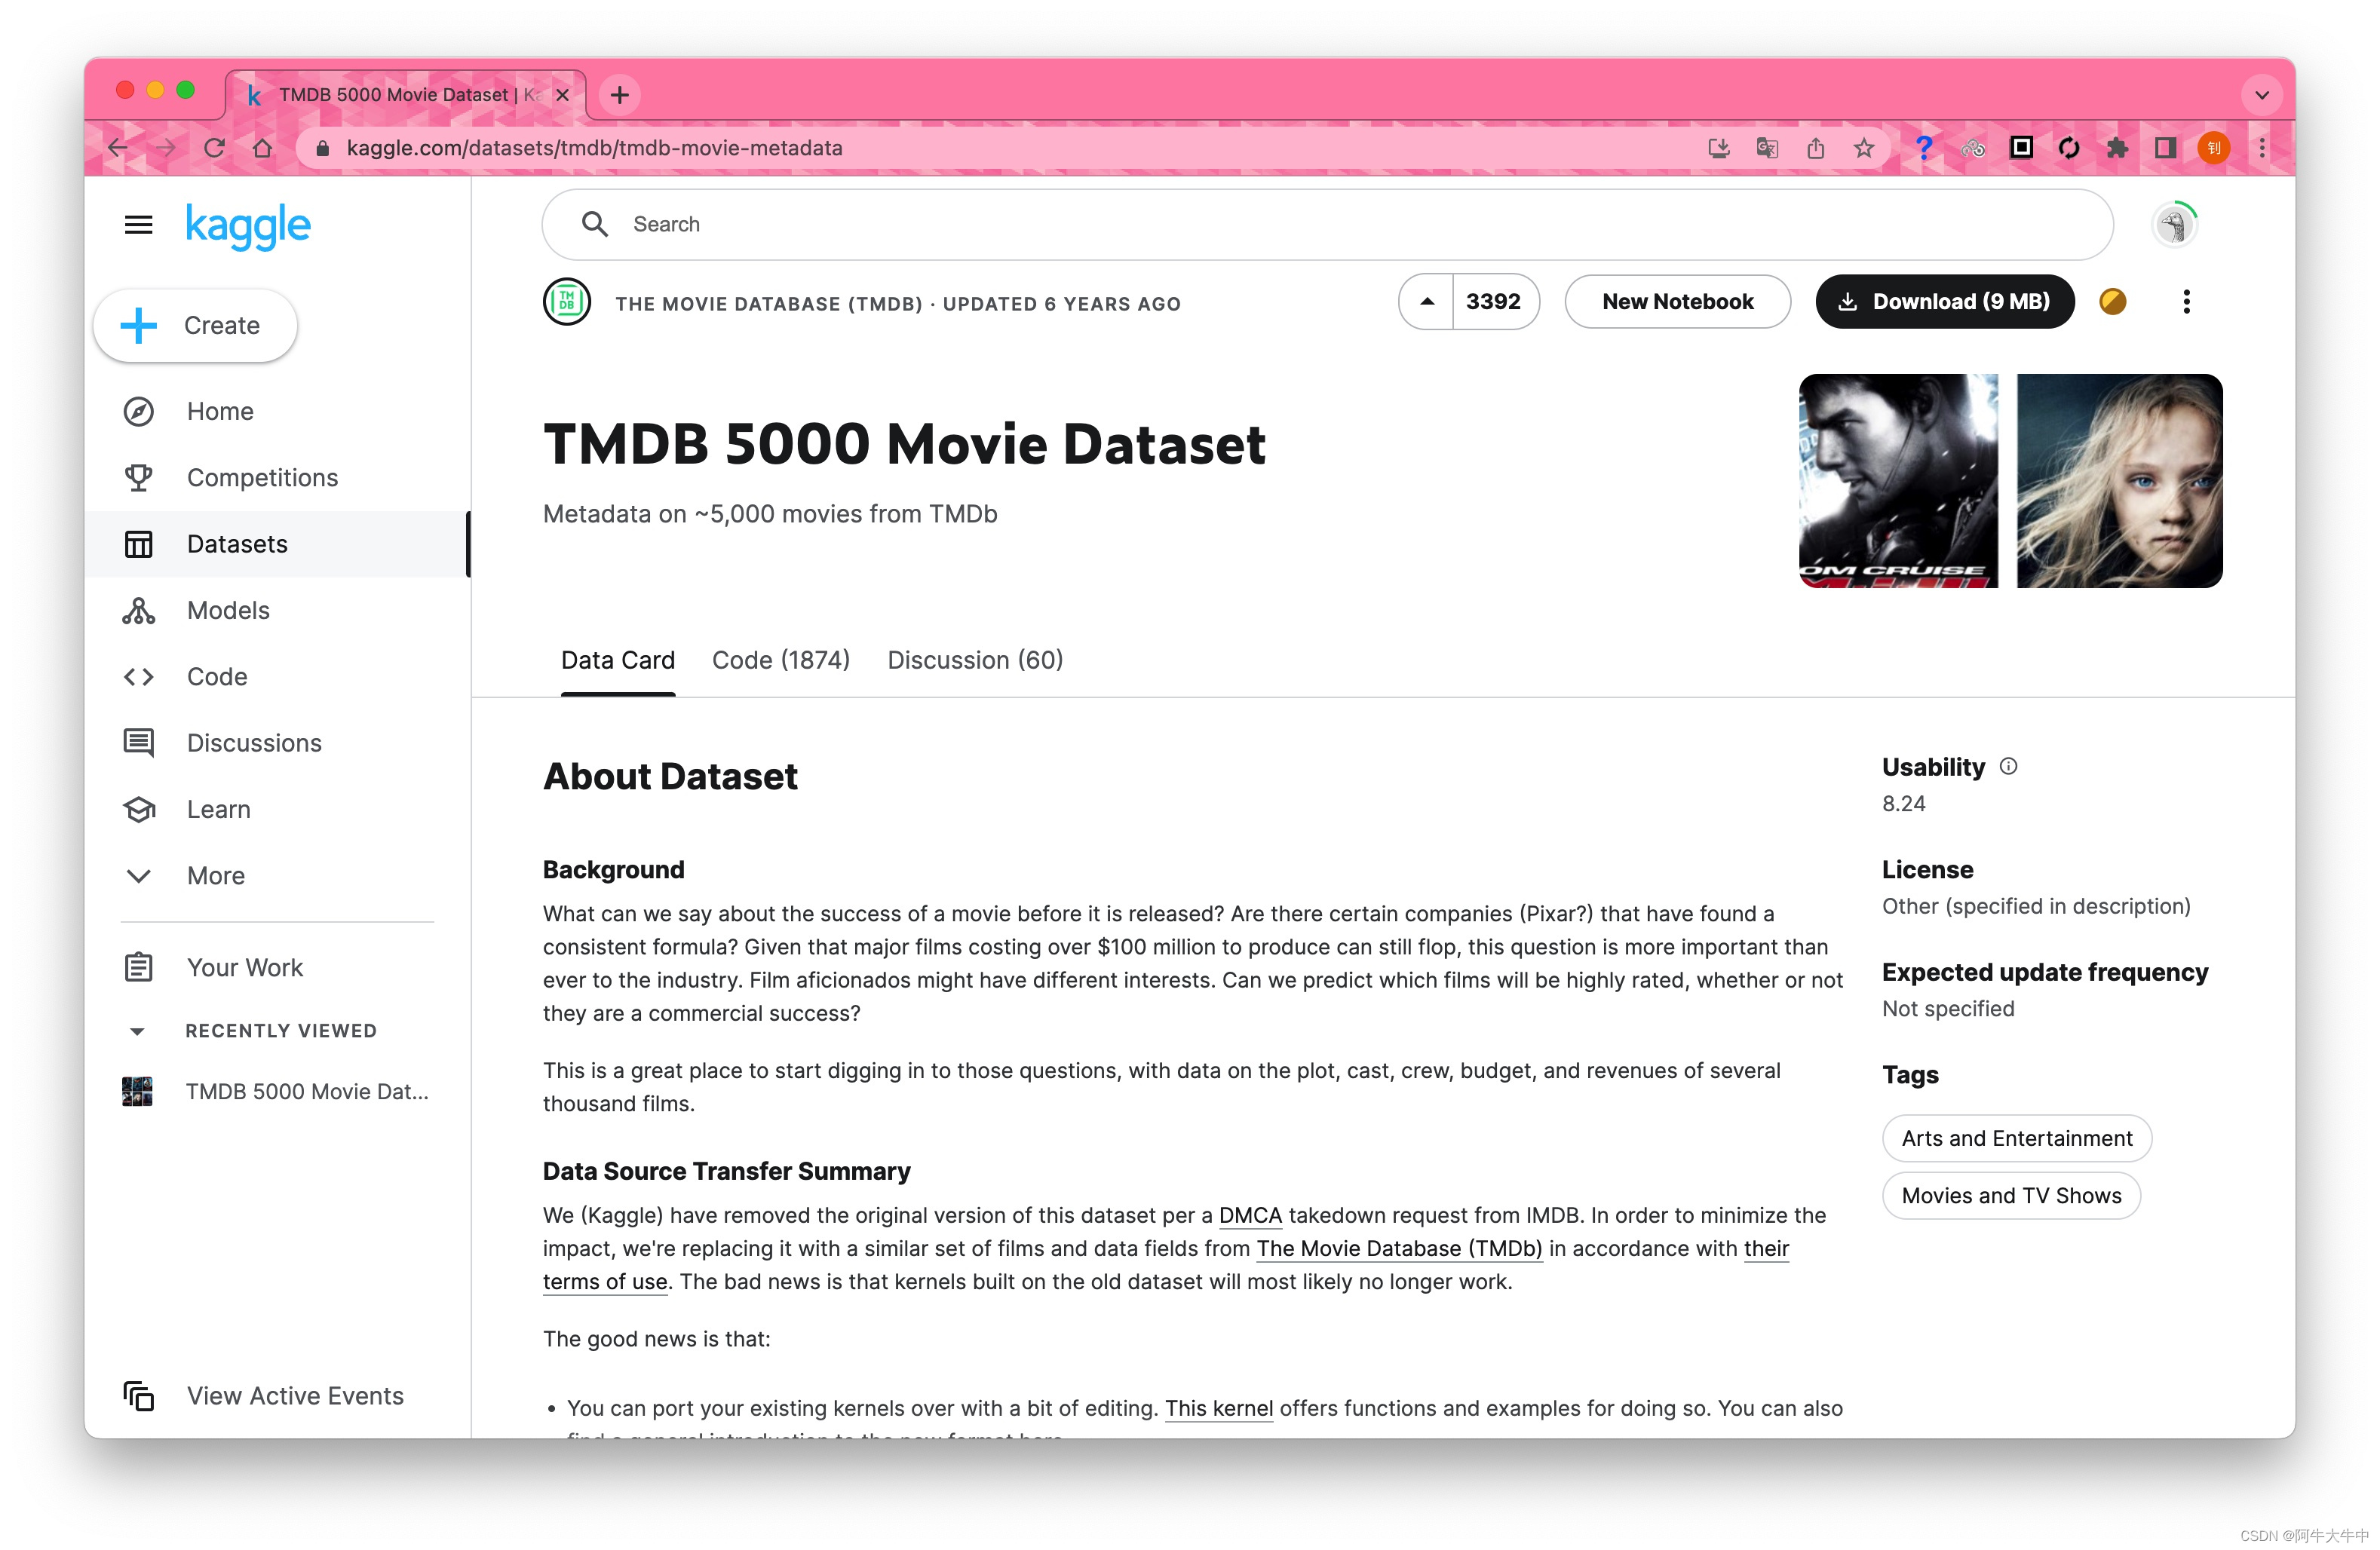Click the Learn graduation cap icon
The height and width of the screenshot is (1550, 2380).
[x=138, y=809]
